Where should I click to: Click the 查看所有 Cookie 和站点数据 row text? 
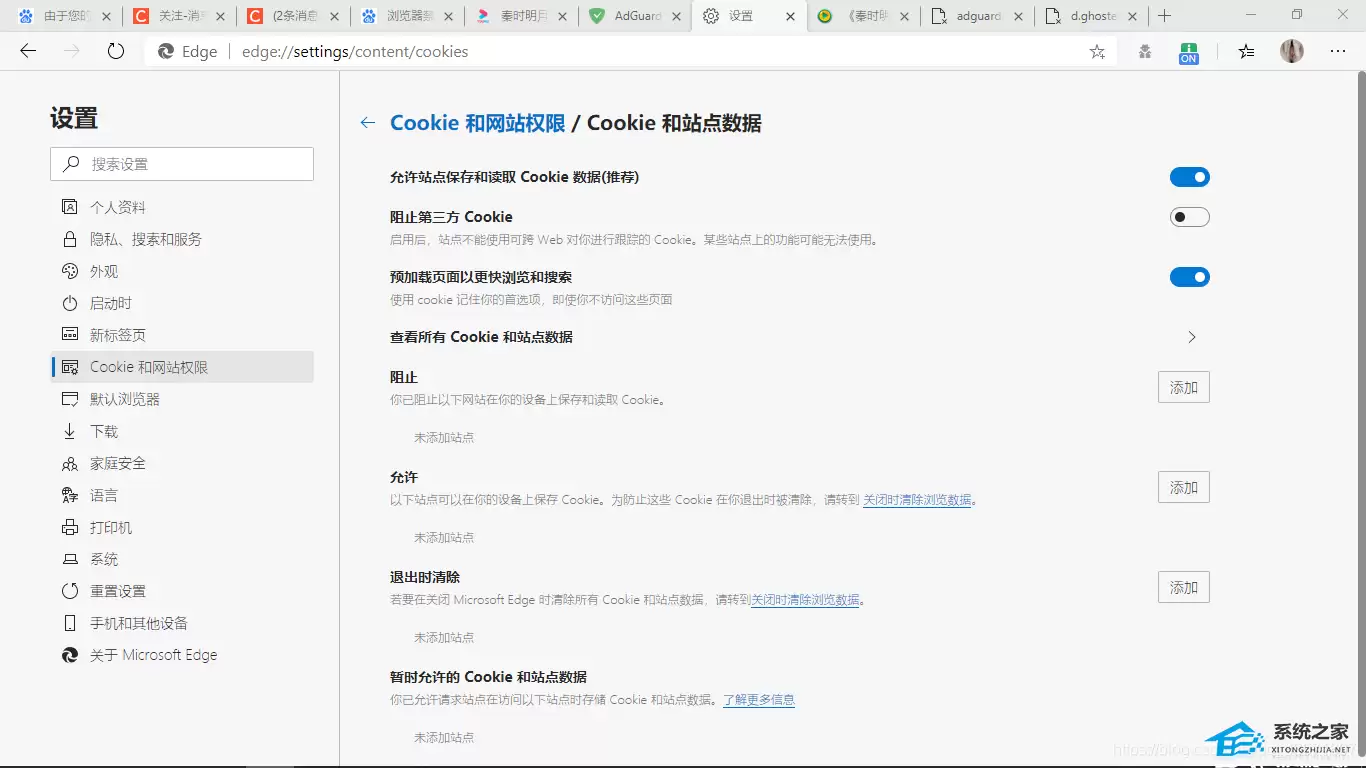coord(481,337)
